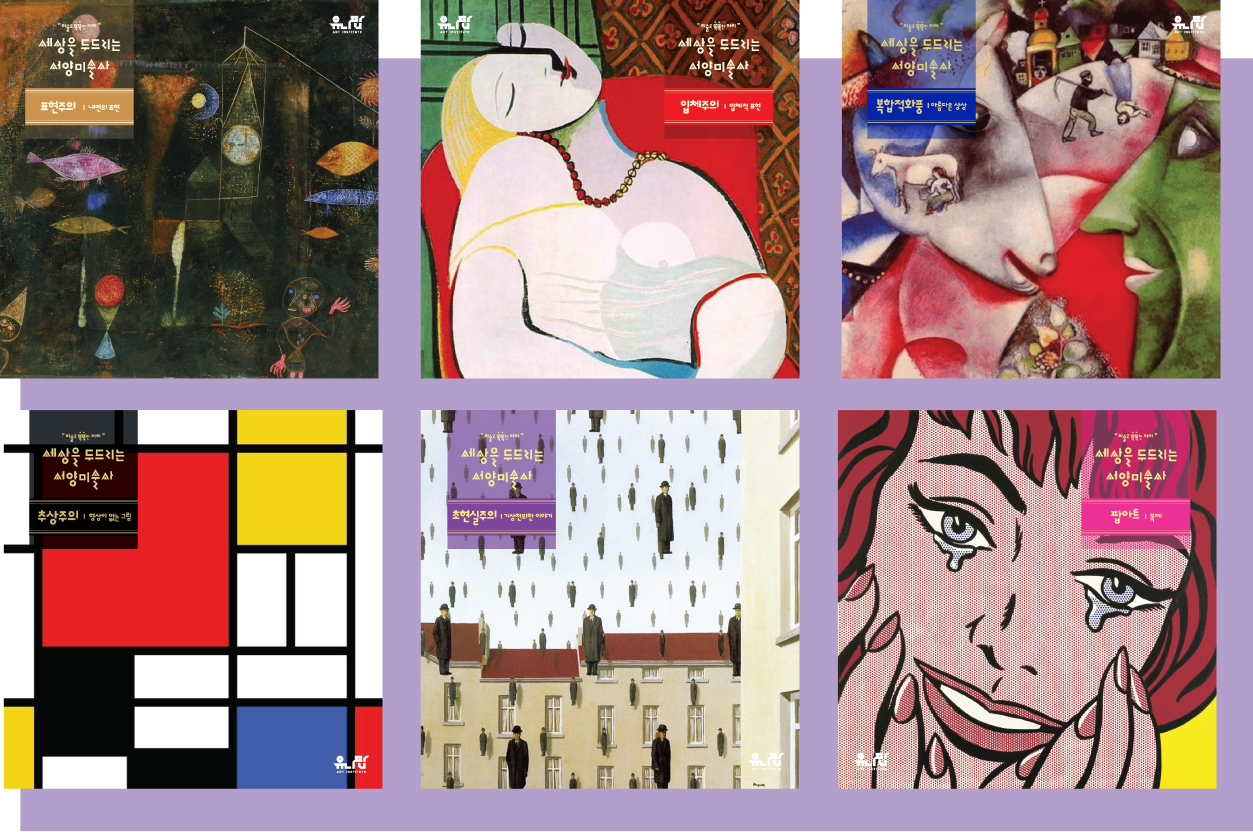Select the purple 초현실주의 label banner

click(x=501, y=516)
